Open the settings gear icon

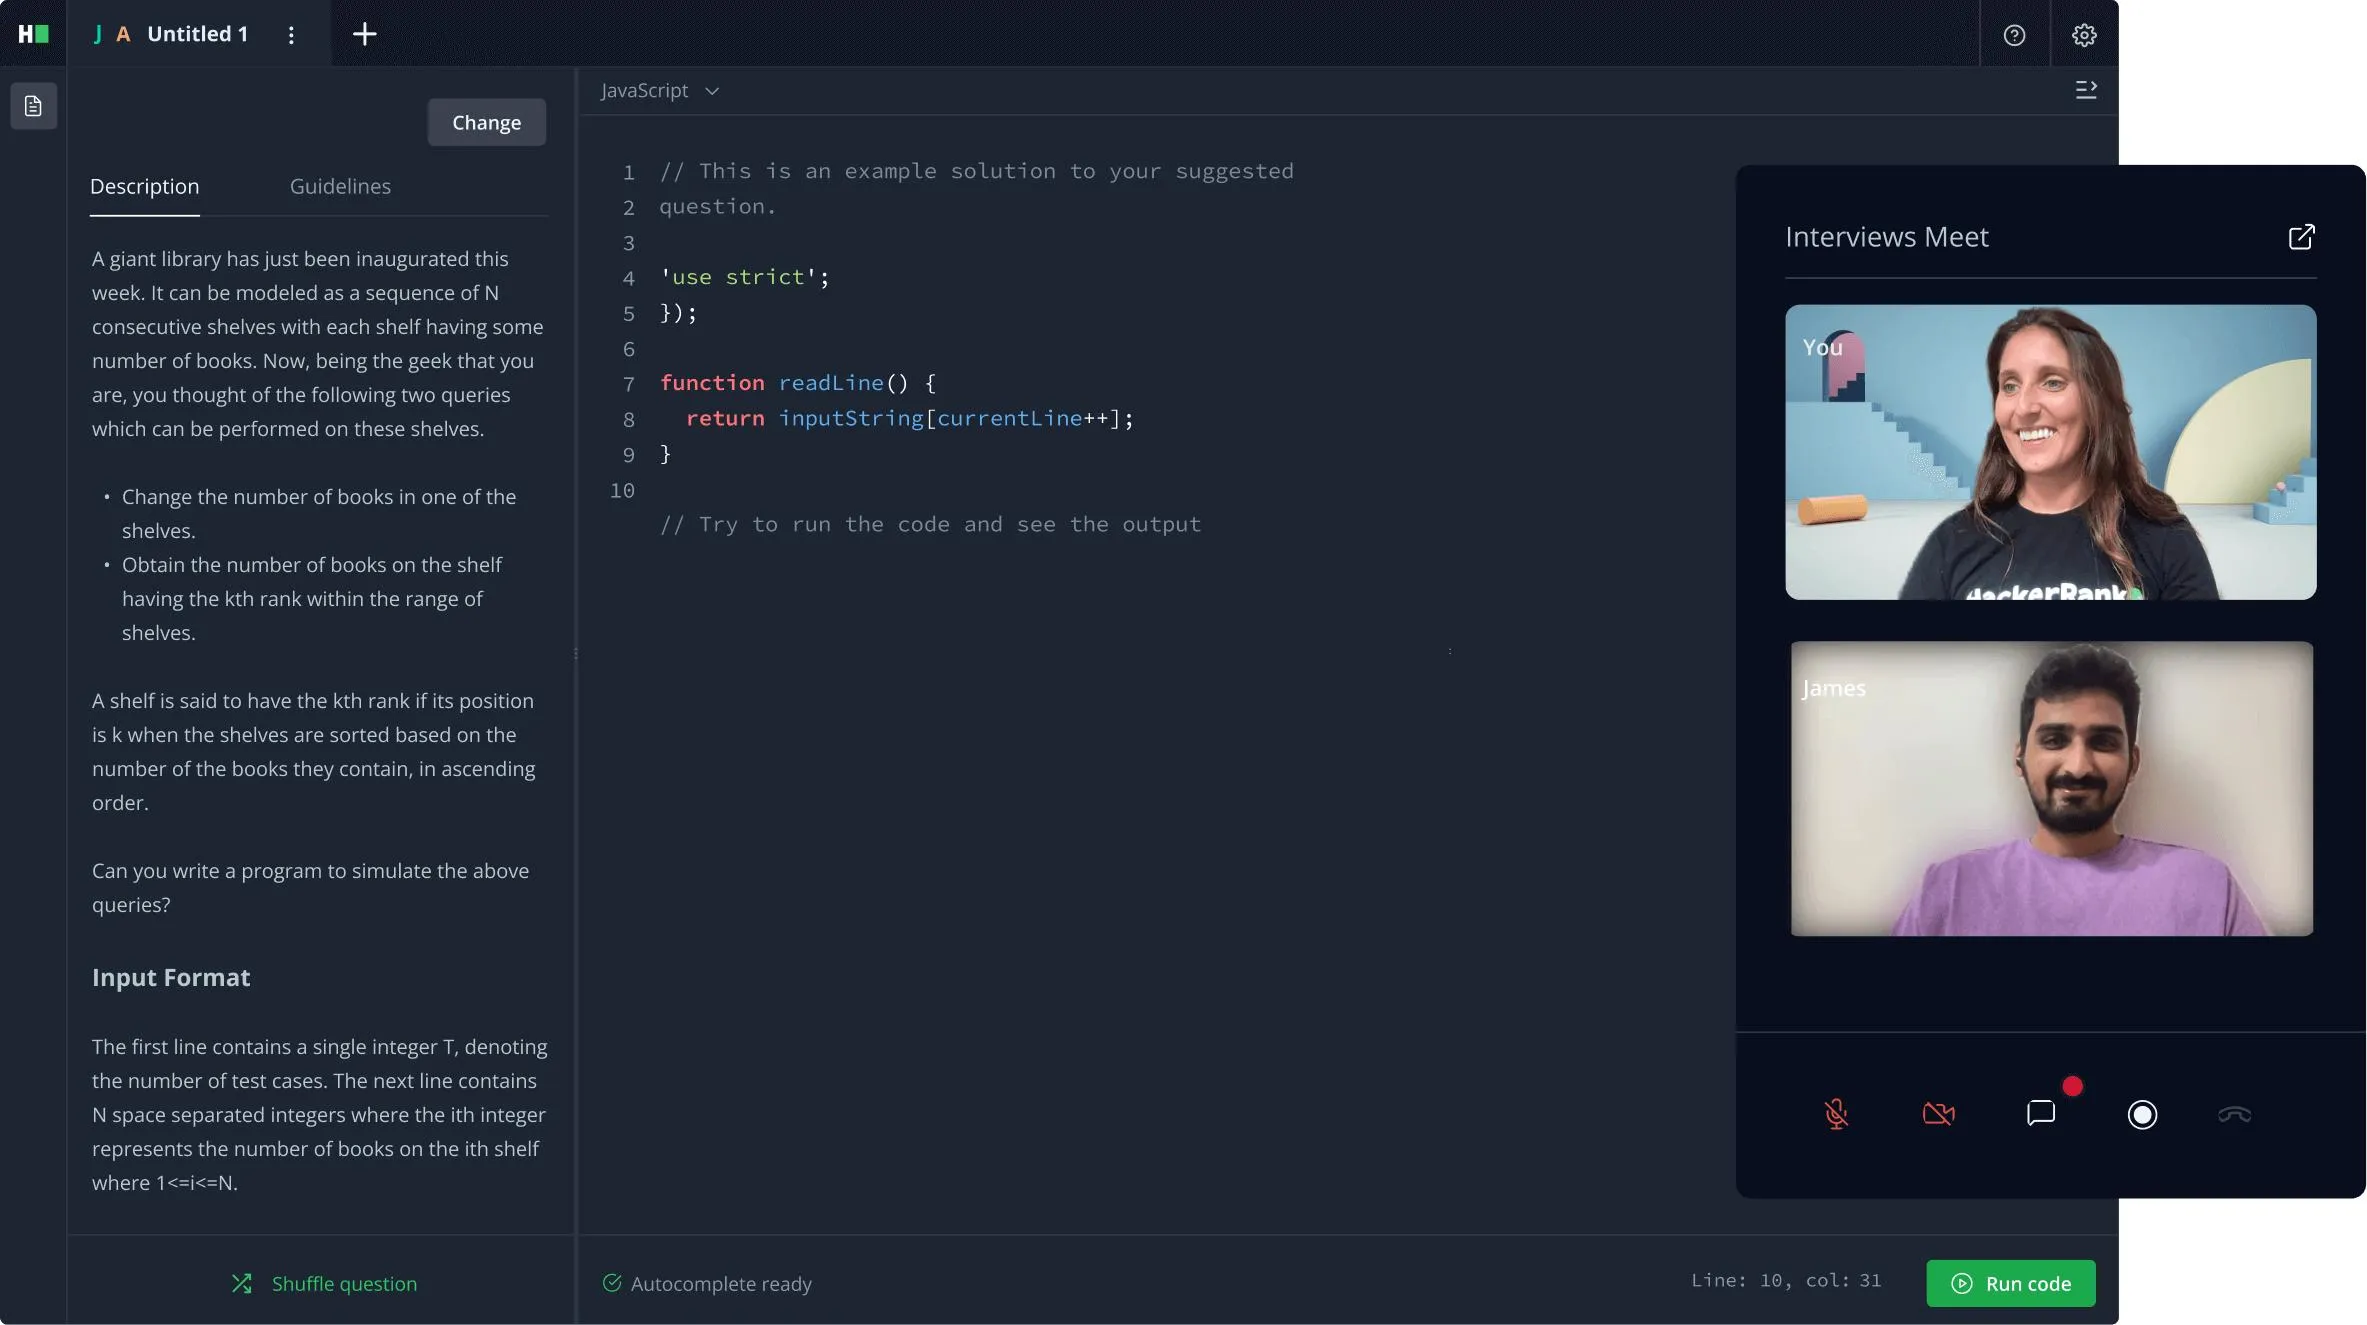pyautogui.click(x=2084, y=35)
